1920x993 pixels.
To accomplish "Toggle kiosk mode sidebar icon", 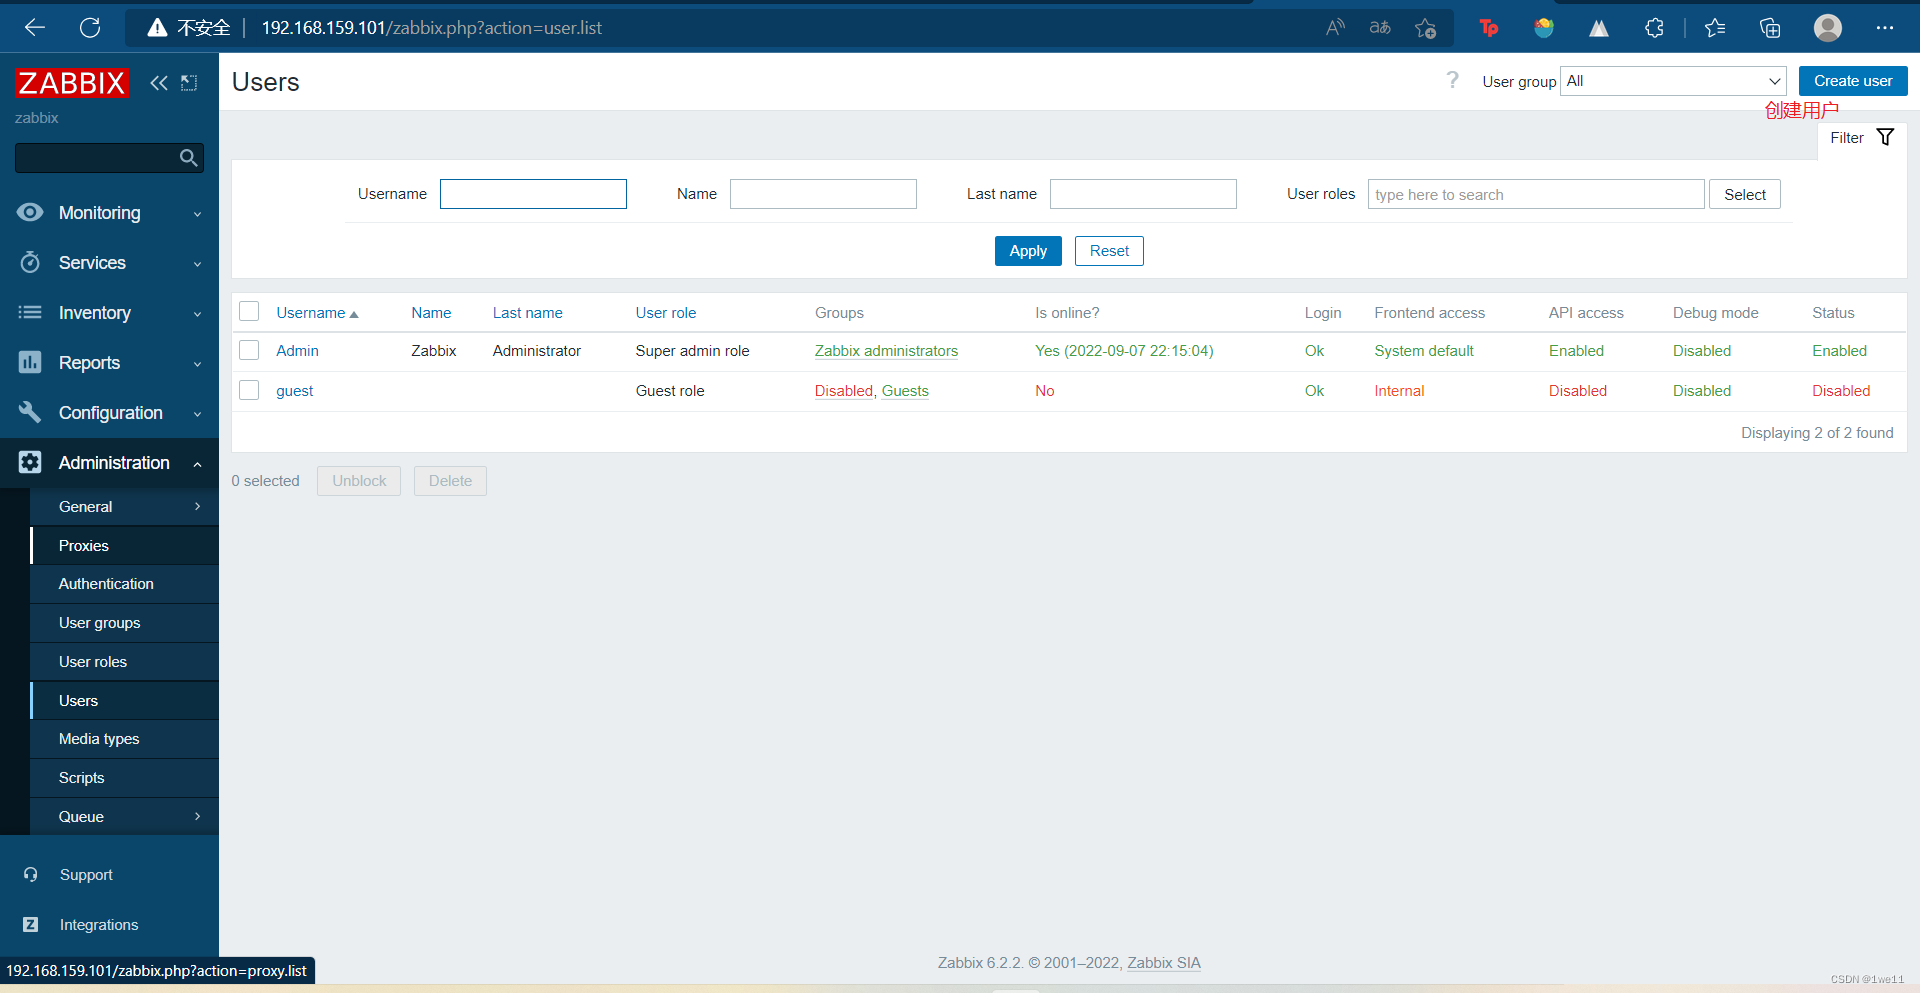I will [189, 83].
